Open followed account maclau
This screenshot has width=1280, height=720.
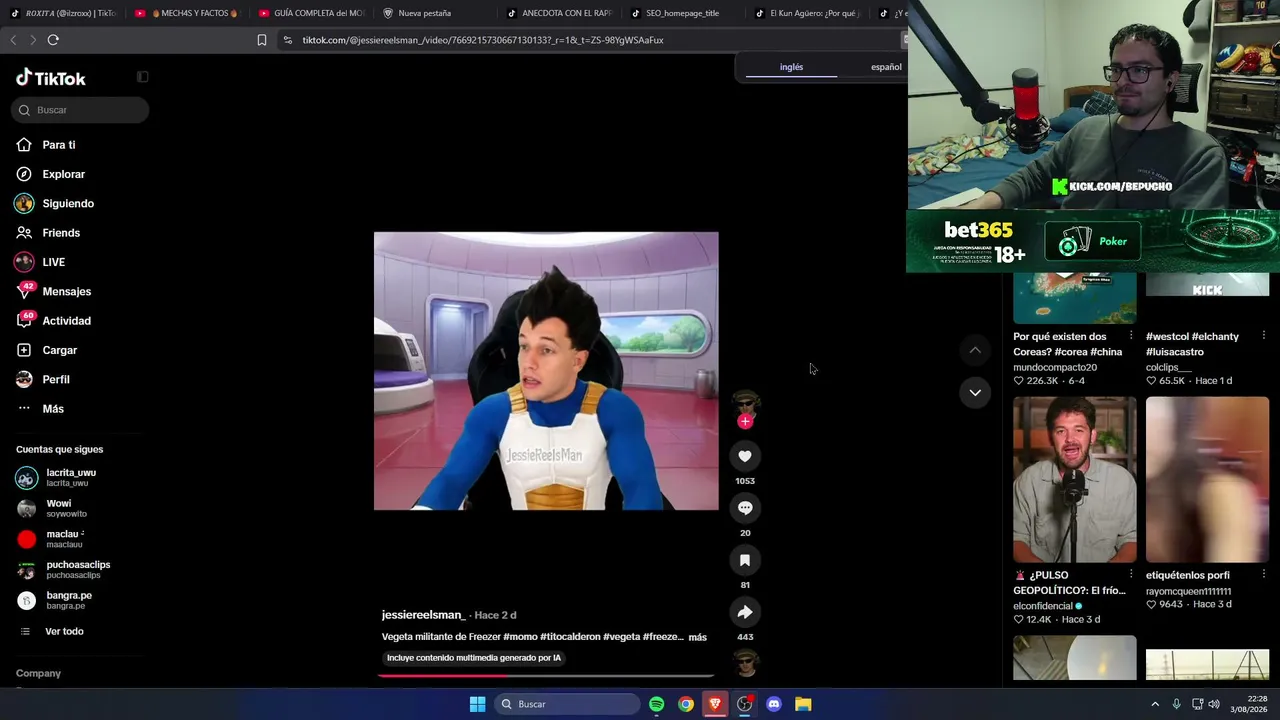coord(51,539)
